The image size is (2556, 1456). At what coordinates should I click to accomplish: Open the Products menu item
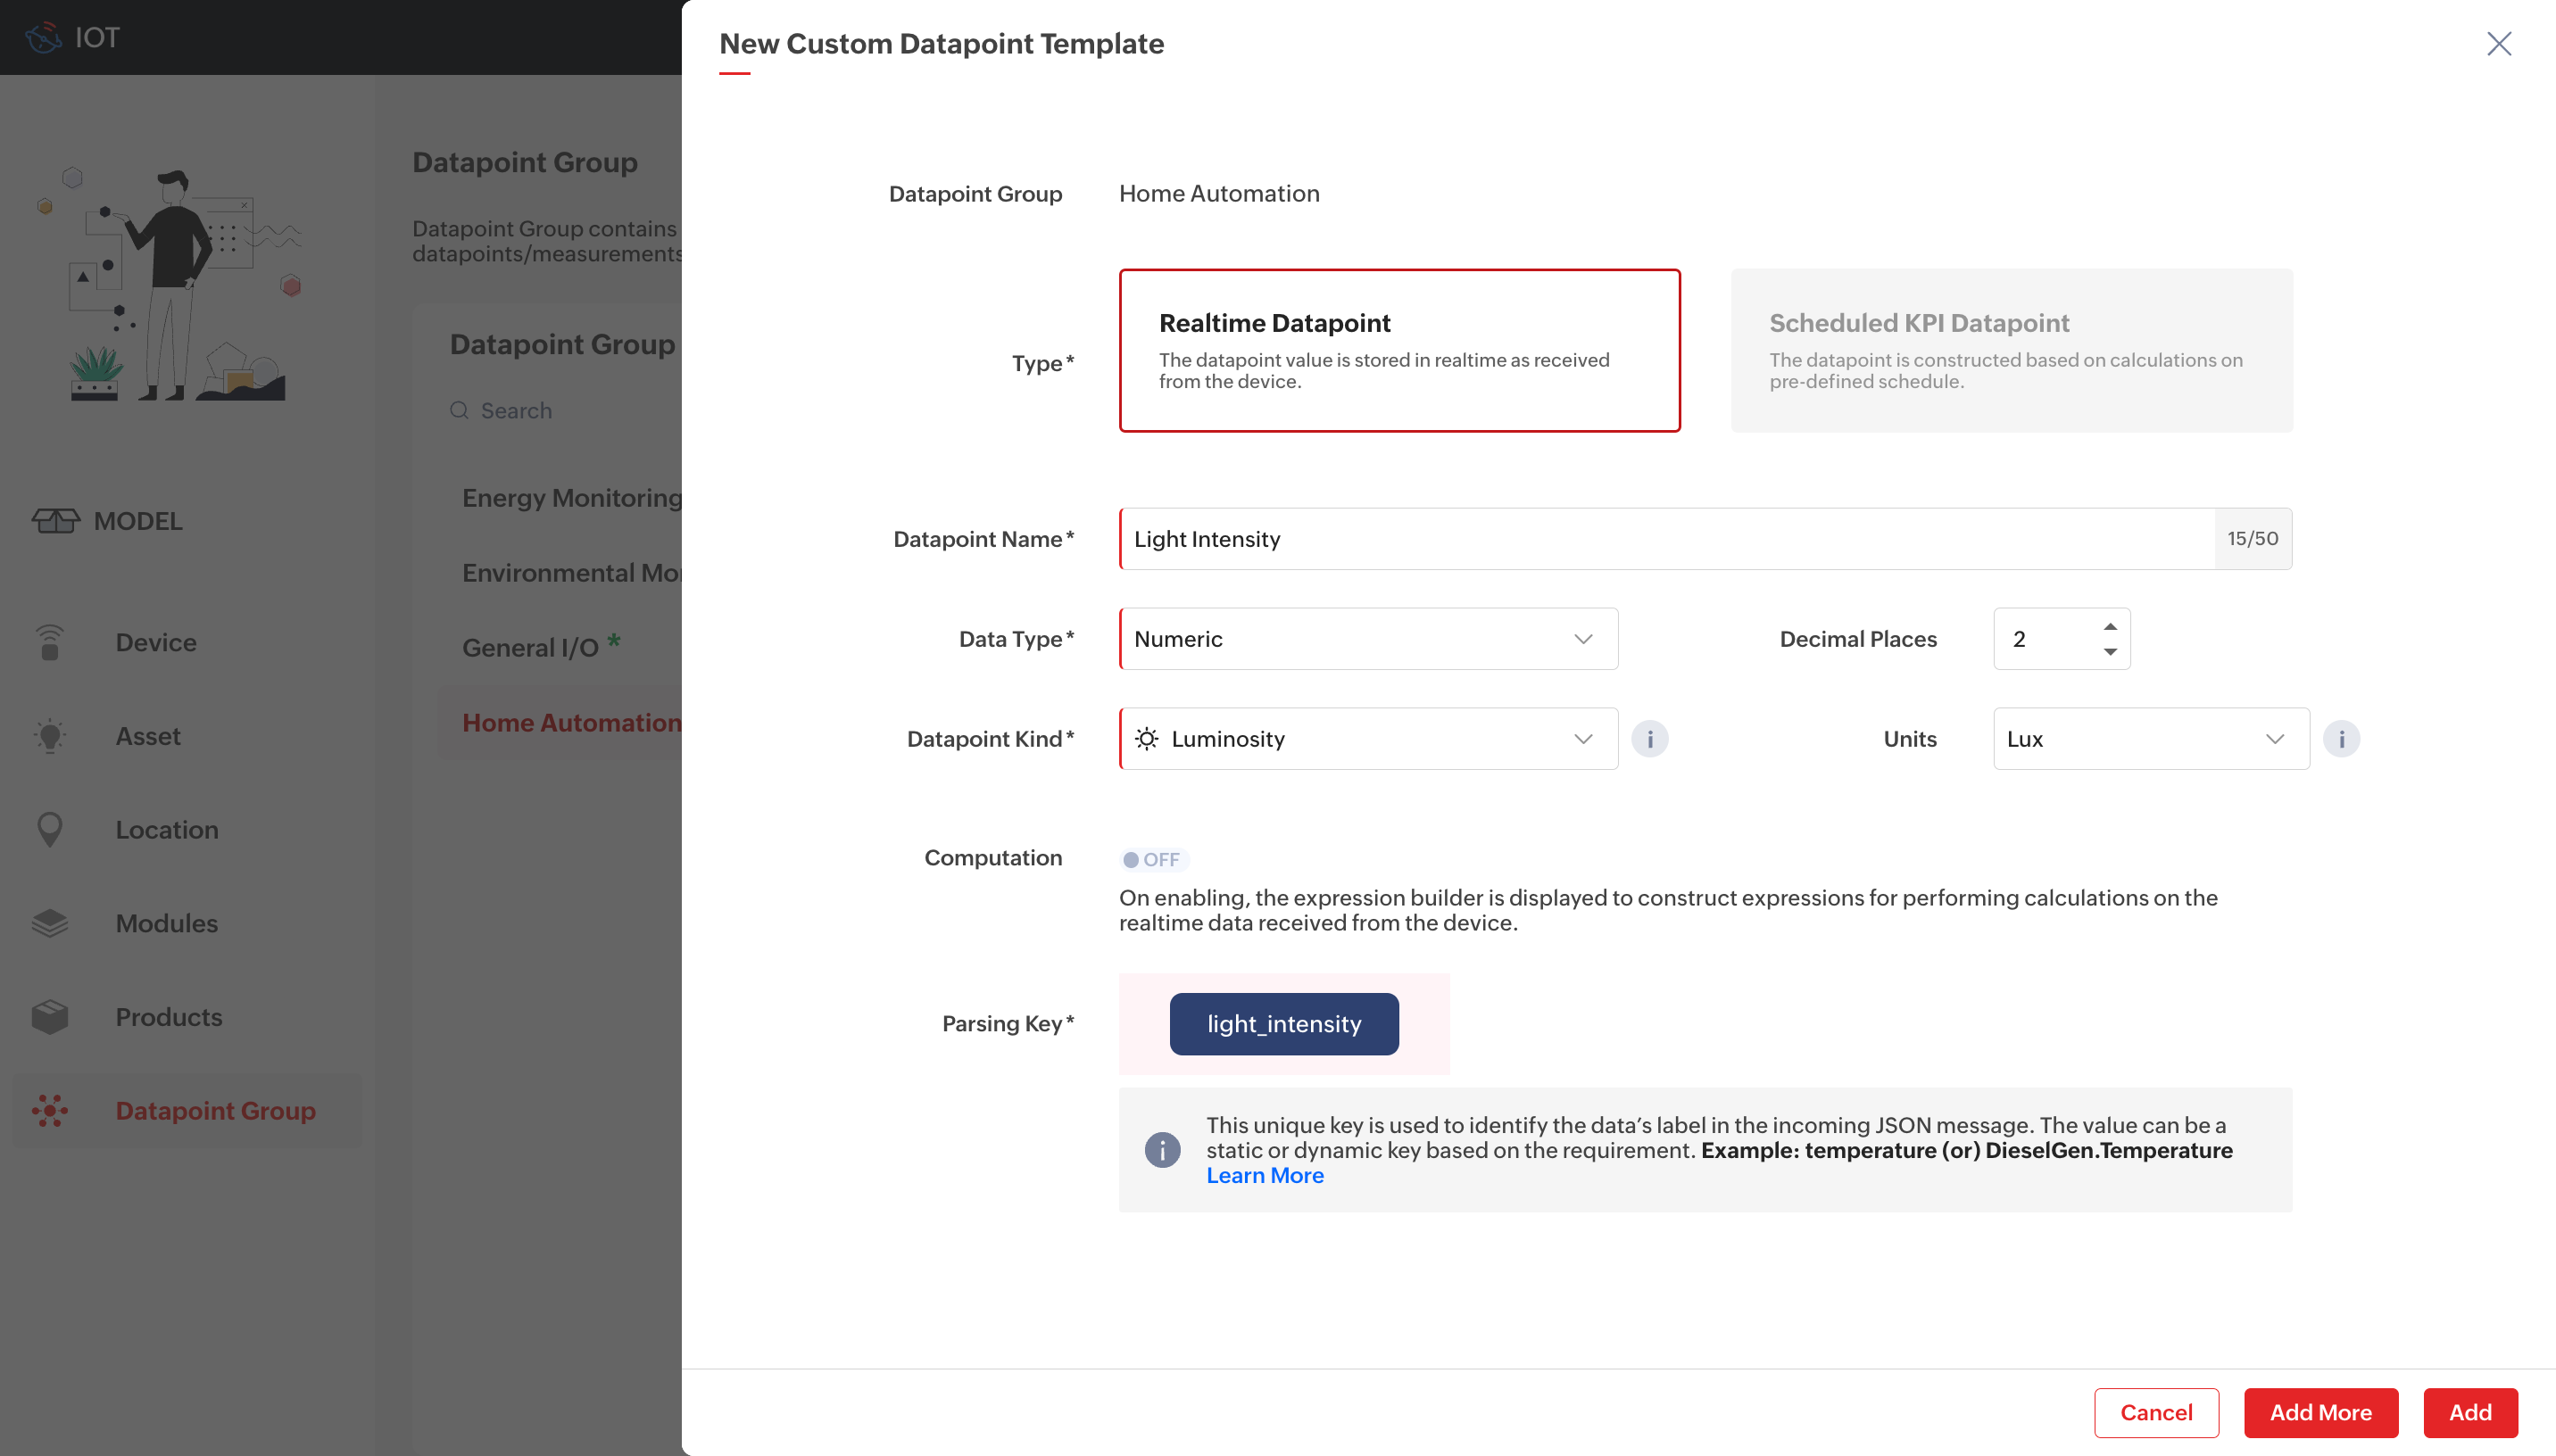tap(187, 1017)
